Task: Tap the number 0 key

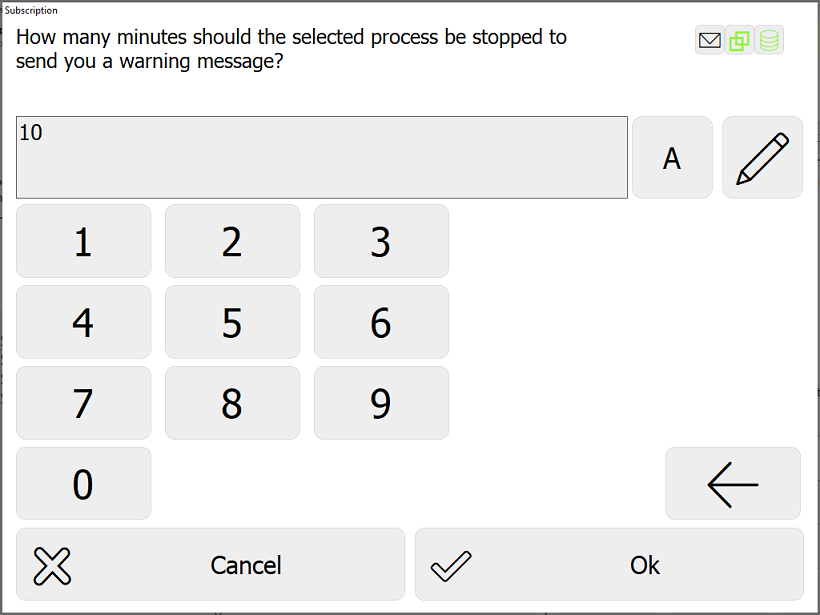Action: (x=84, y=484)
